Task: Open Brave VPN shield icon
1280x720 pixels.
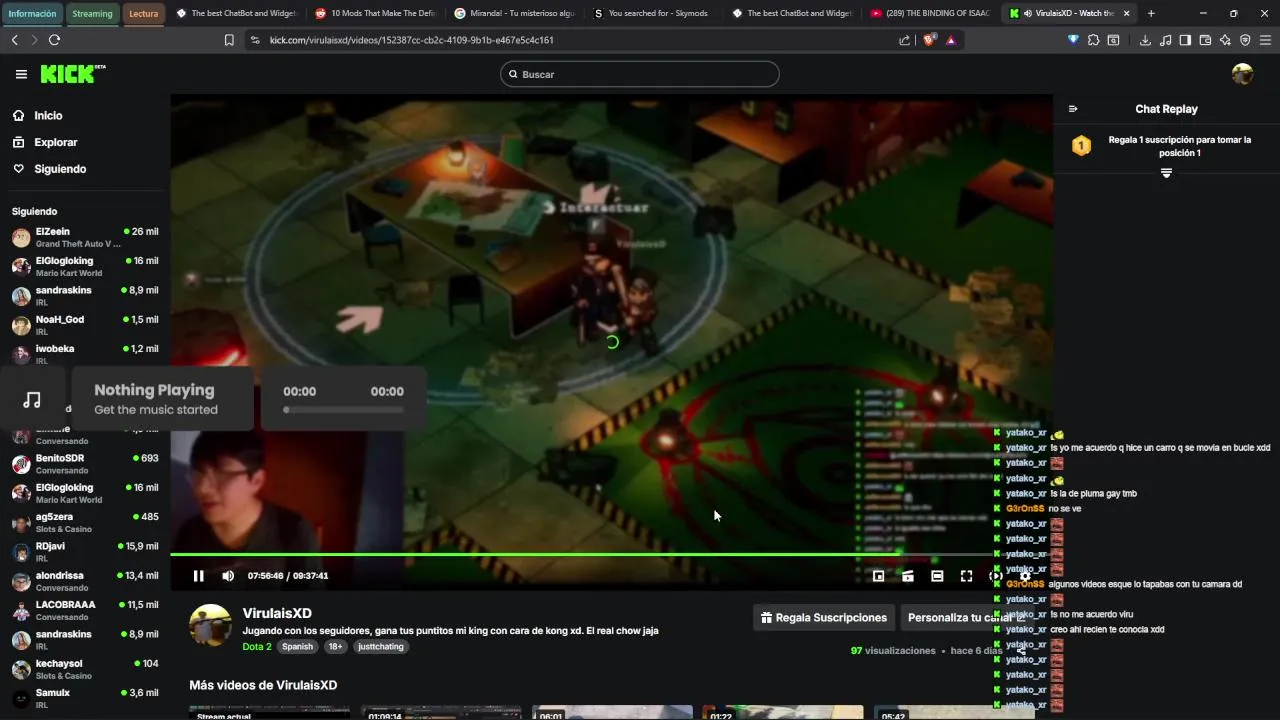Action: (1245, 40)
